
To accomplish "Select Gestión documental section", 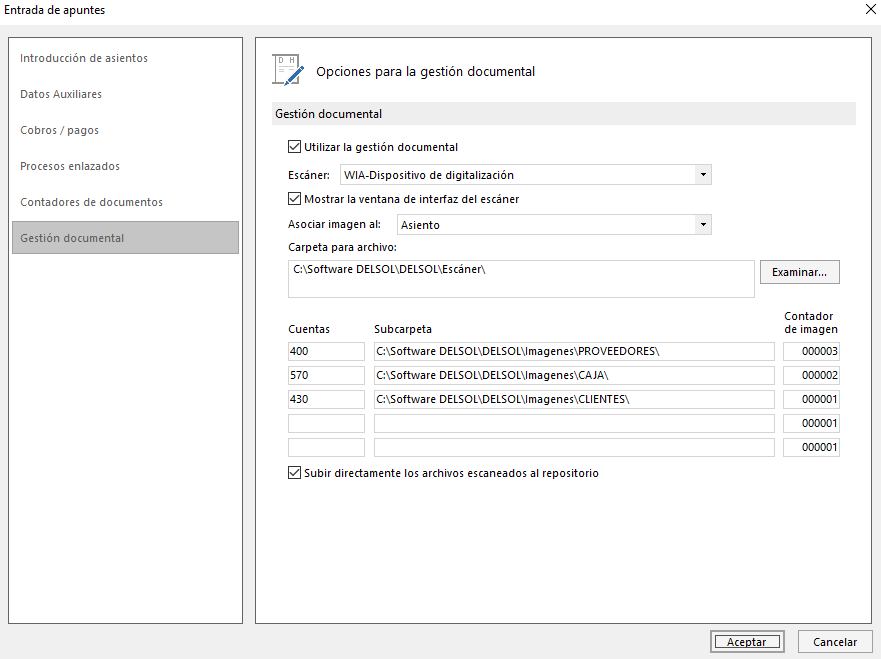I will point(125,238).
